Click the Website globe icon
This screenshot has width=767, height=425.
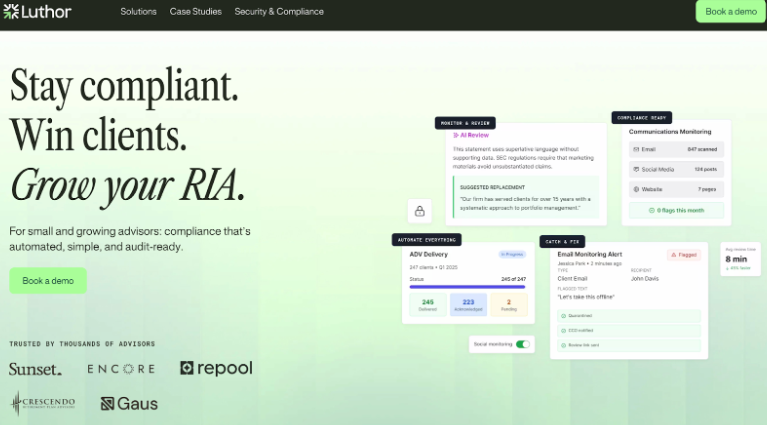click(x=636, y=189)
